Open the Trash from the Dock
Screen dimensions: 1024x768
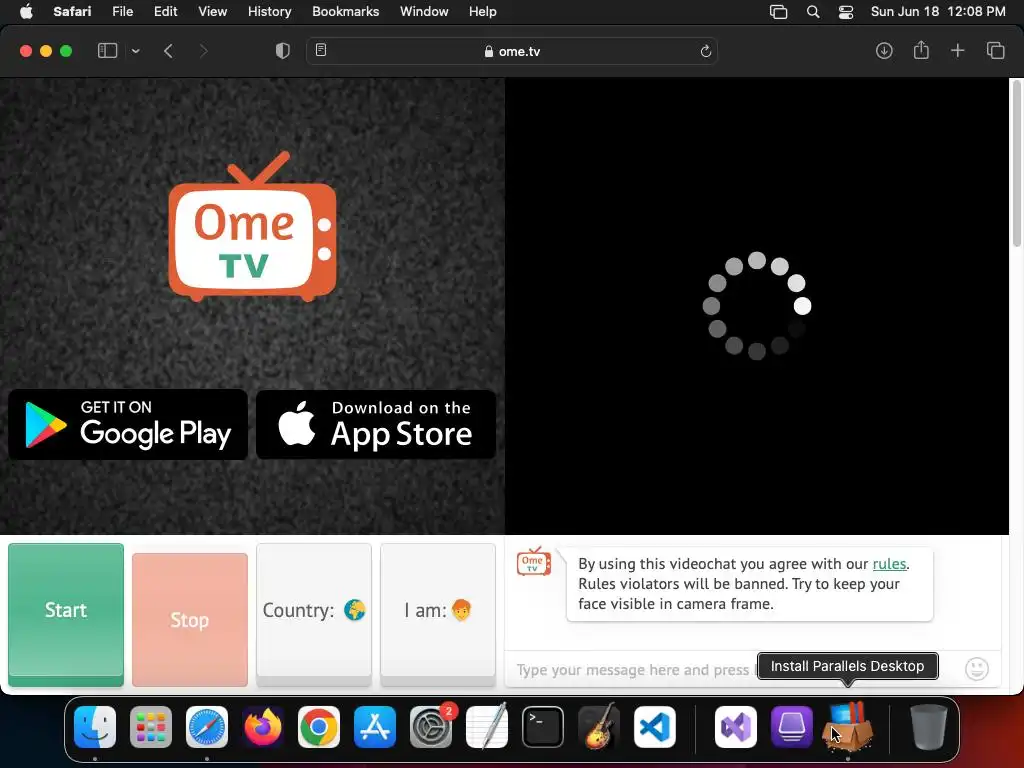929,726
